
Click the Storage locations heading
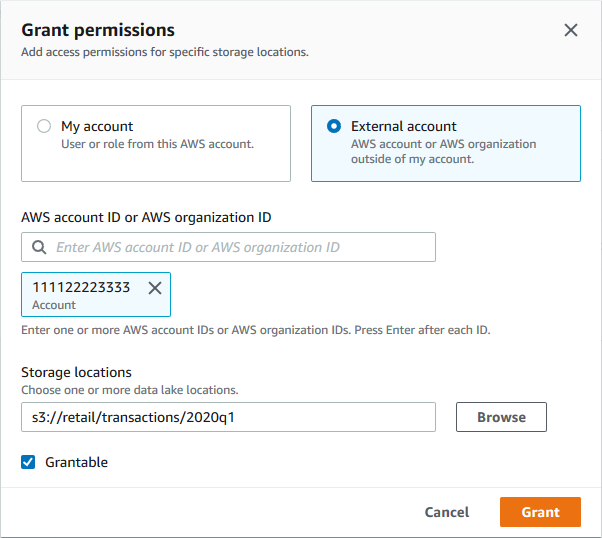pos(76,373)
